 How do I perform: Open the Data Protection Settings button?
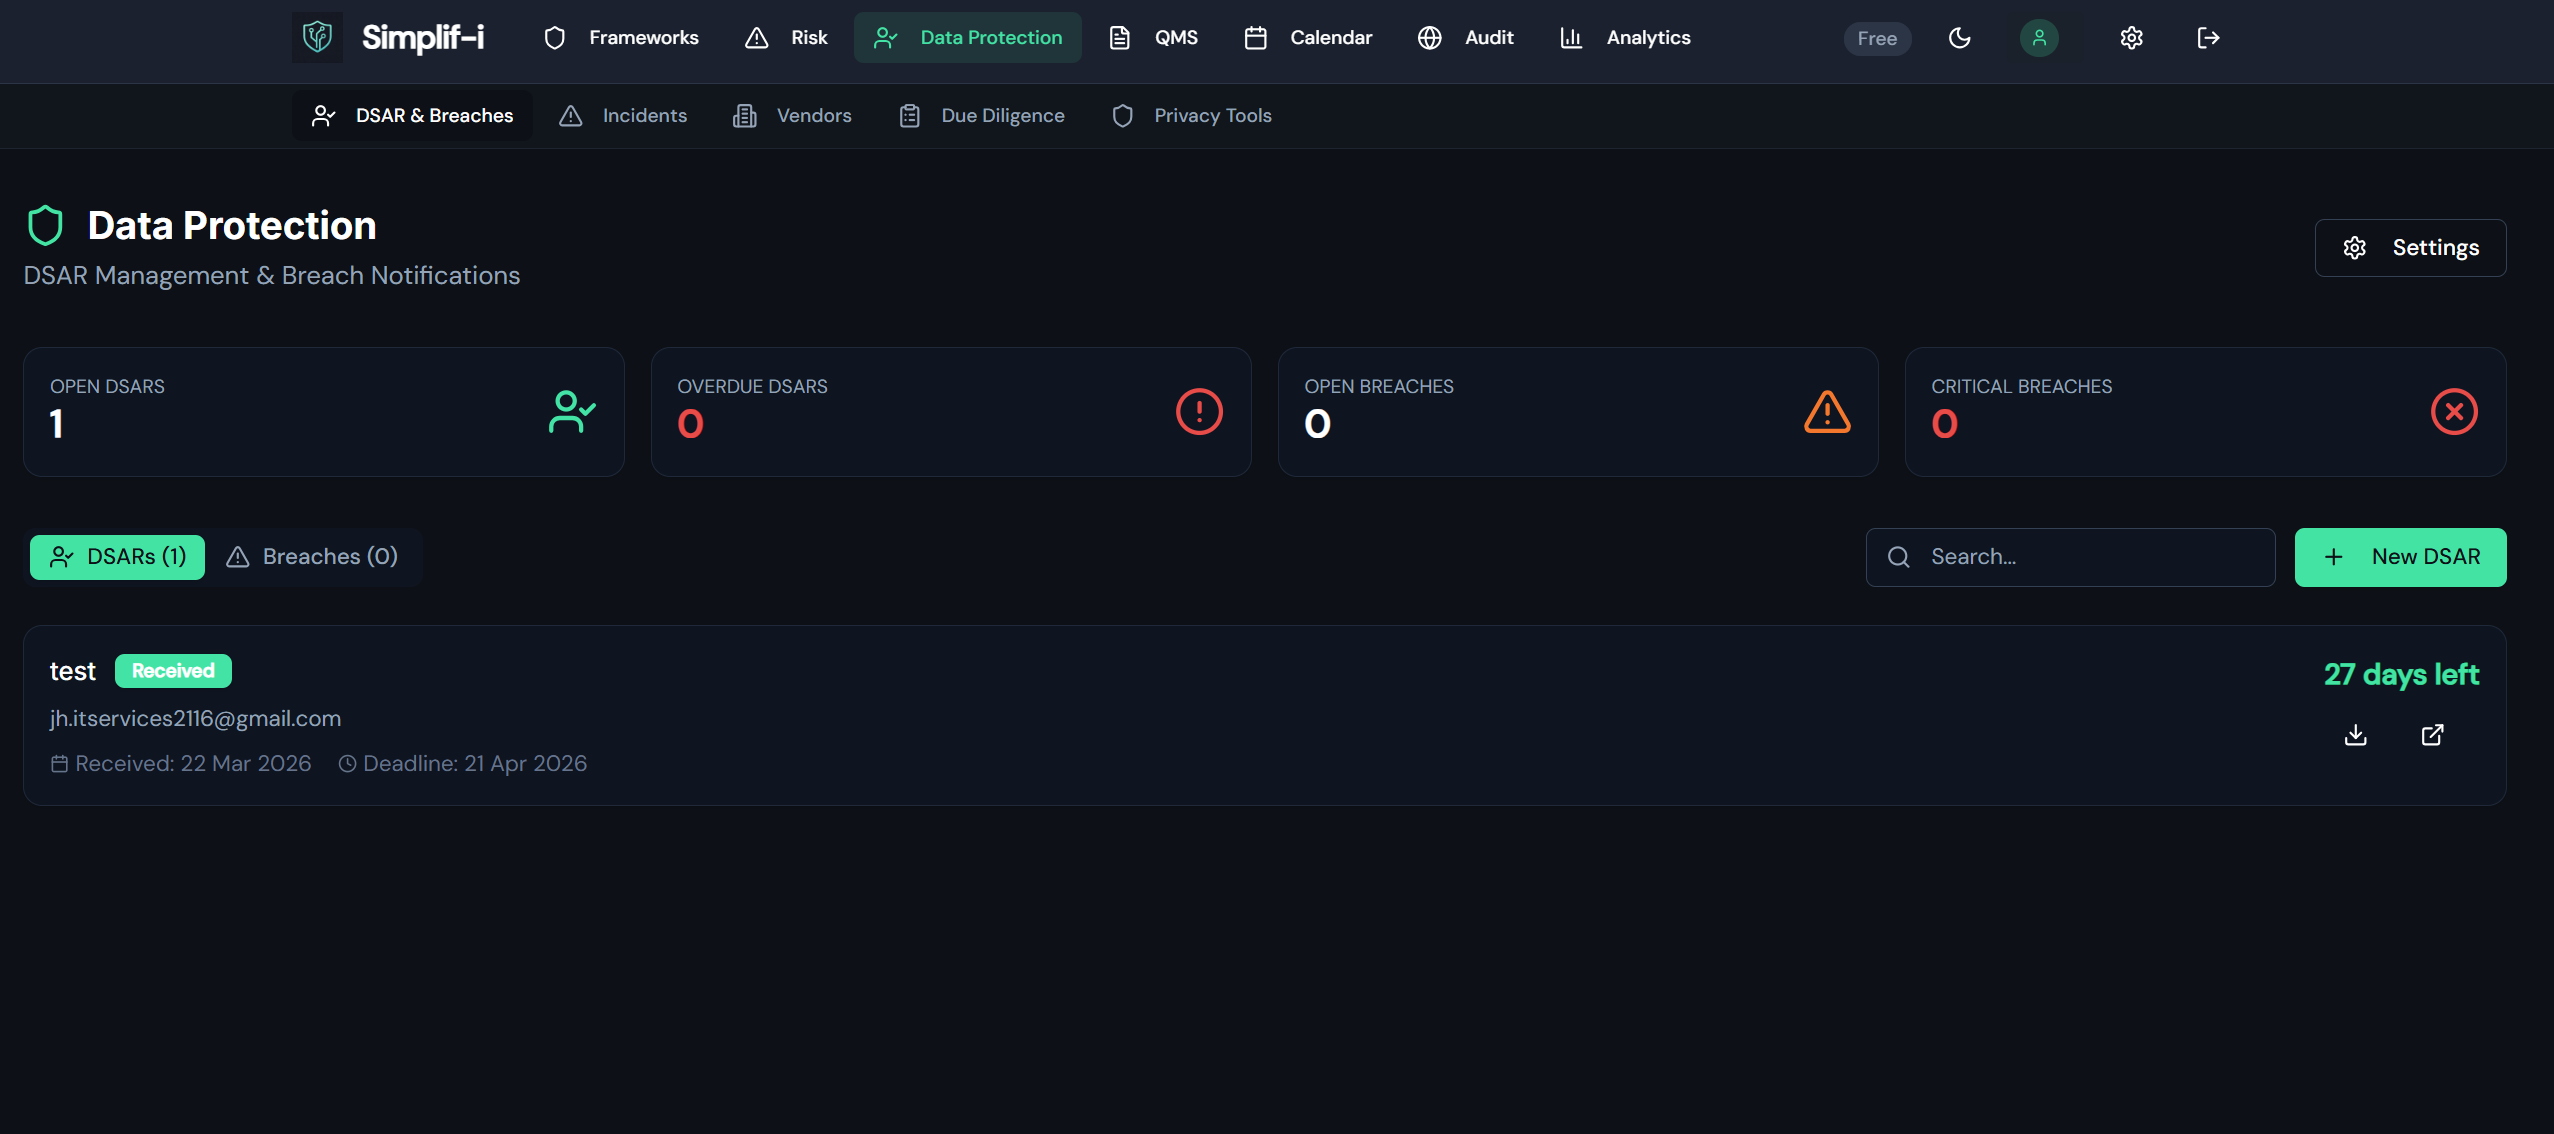pos(2409,248)
